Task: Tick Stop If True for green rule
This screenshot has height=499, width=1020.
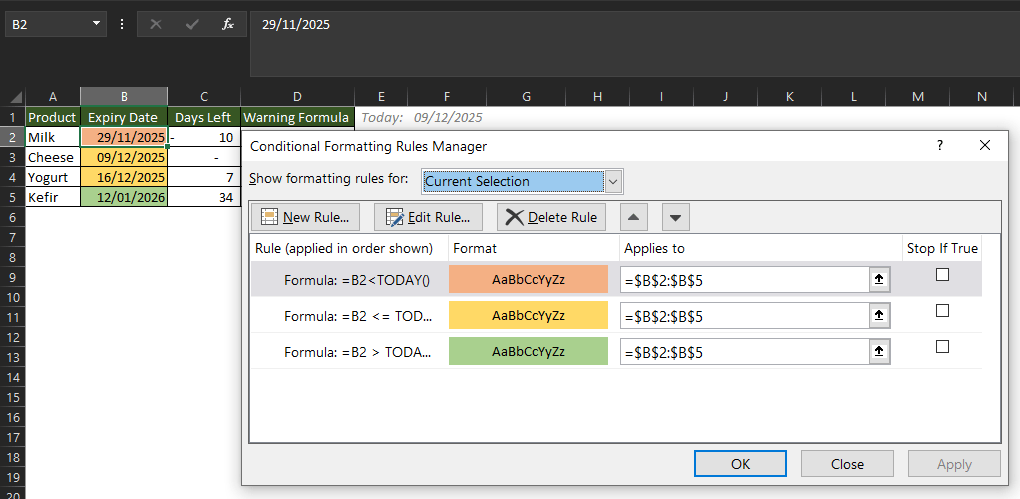Action: coord(942,347)
